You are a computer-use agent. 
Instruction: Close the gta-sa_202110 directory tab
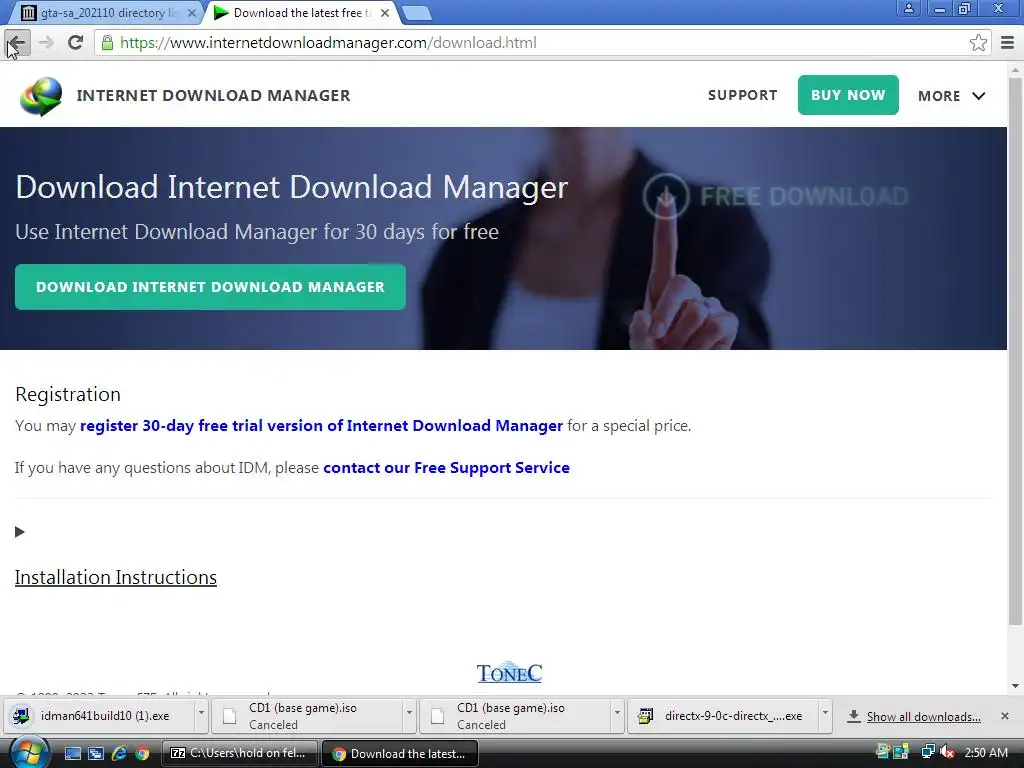point(191,12)
